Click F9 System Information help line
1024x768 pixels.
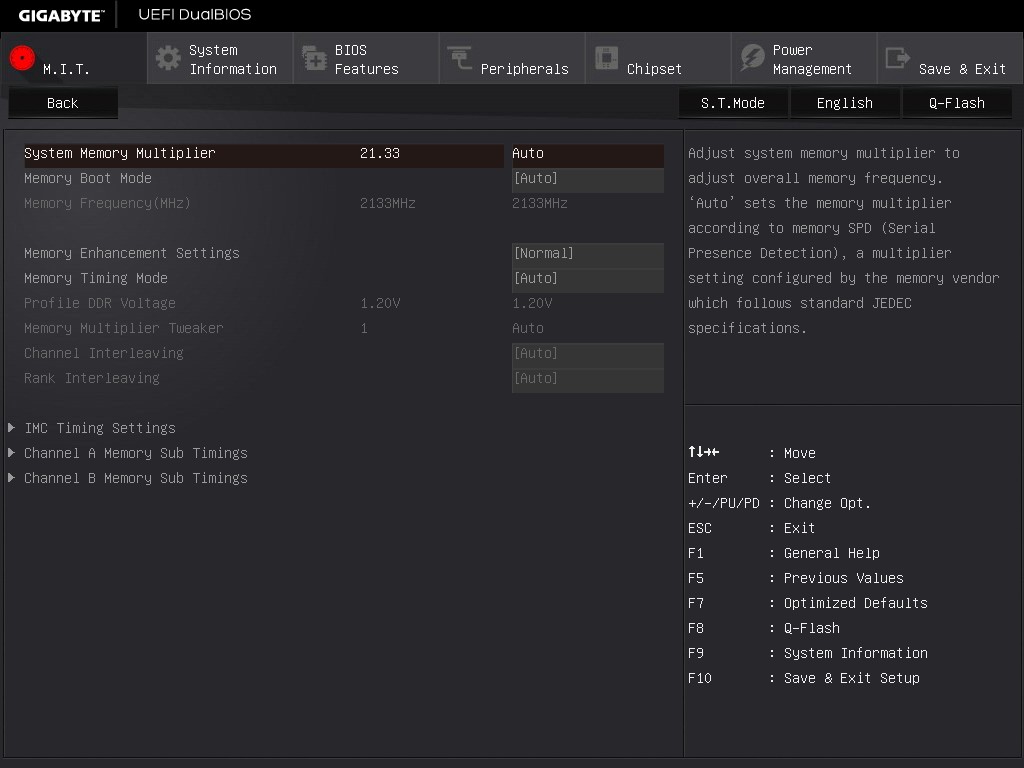coord(808,653)
